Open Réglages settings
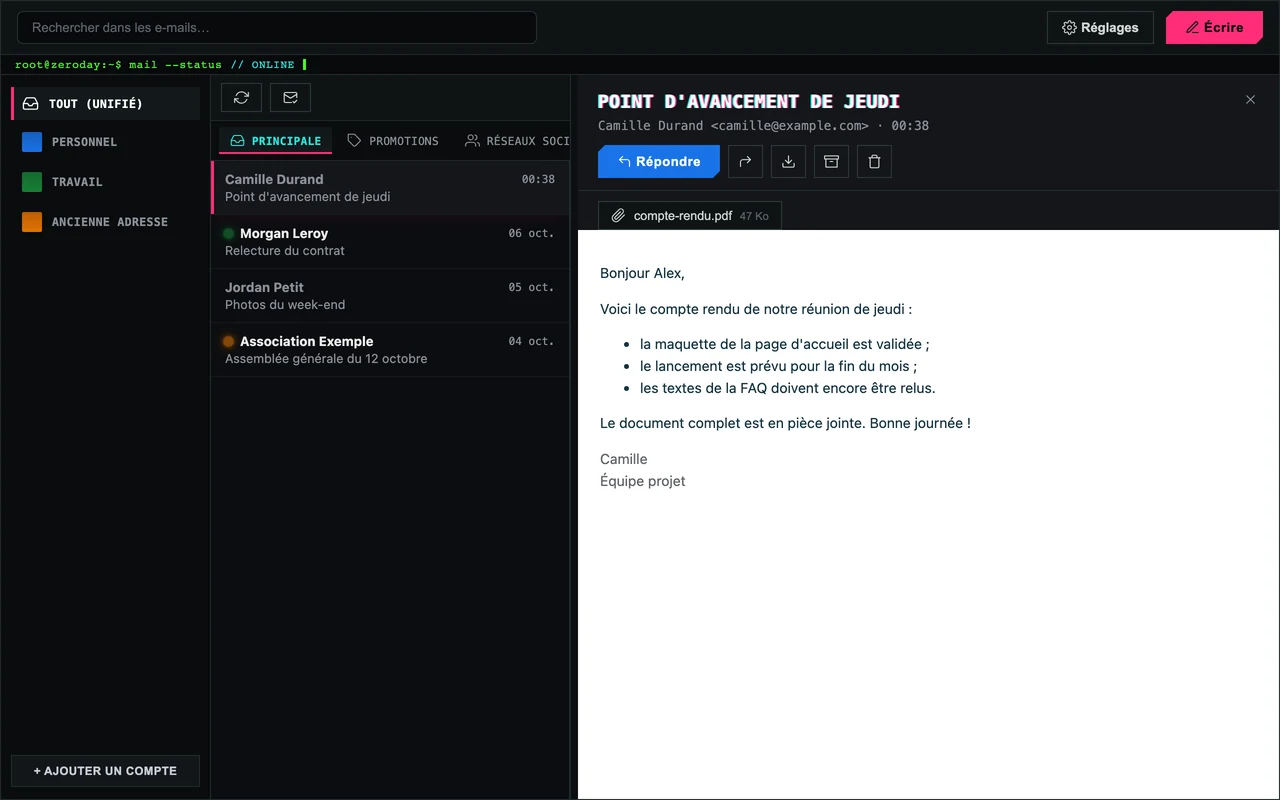1280x800 pixels. click(1100, 28)
